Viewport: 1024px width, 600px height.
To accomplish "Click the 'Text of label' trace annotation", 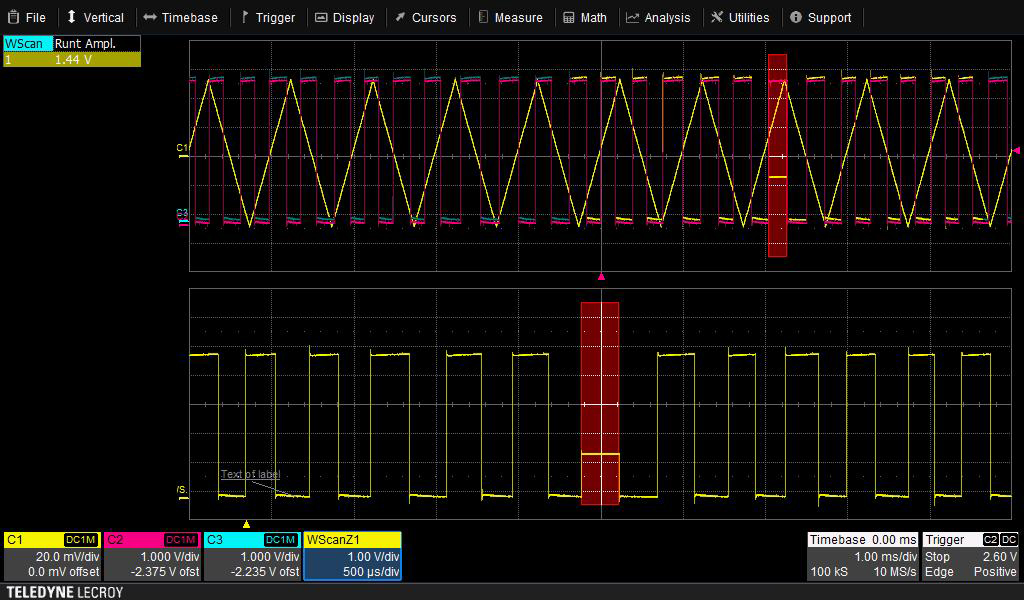I will (250, 474).
